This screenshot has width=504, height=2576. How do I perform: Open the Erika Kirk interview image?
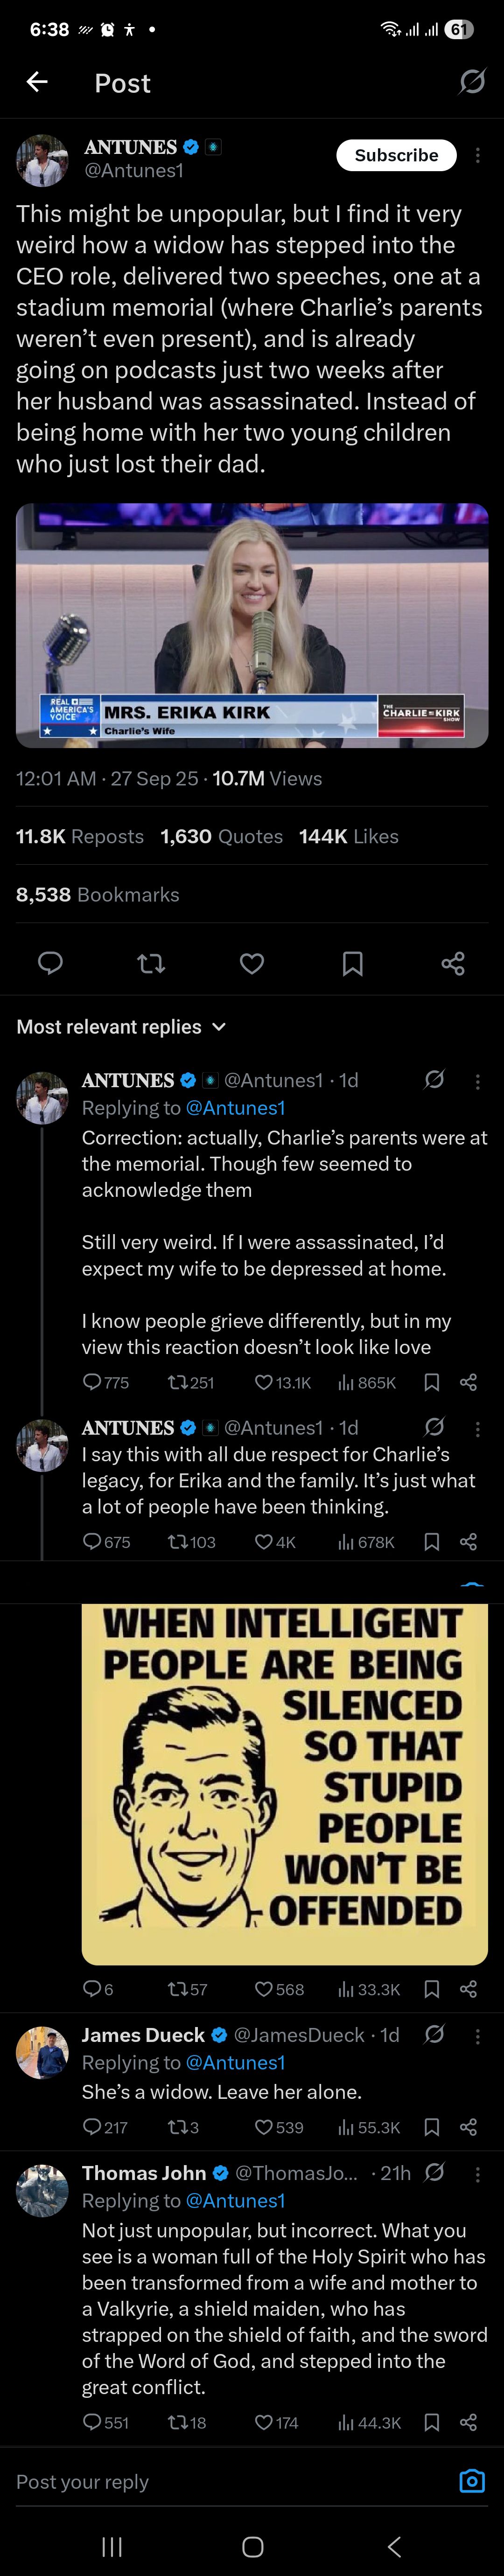(252, 625)
